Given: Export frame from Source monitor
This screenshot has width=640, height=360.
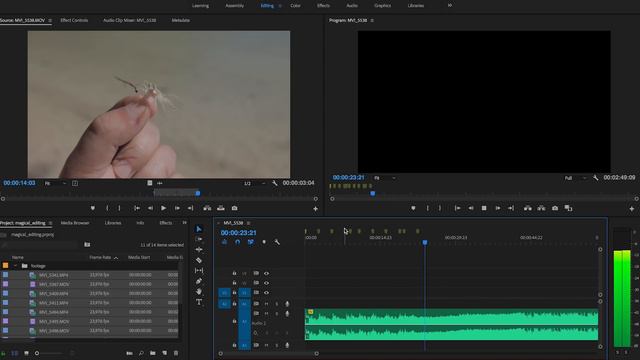Looking at the screenshot, I should (234, 208).
